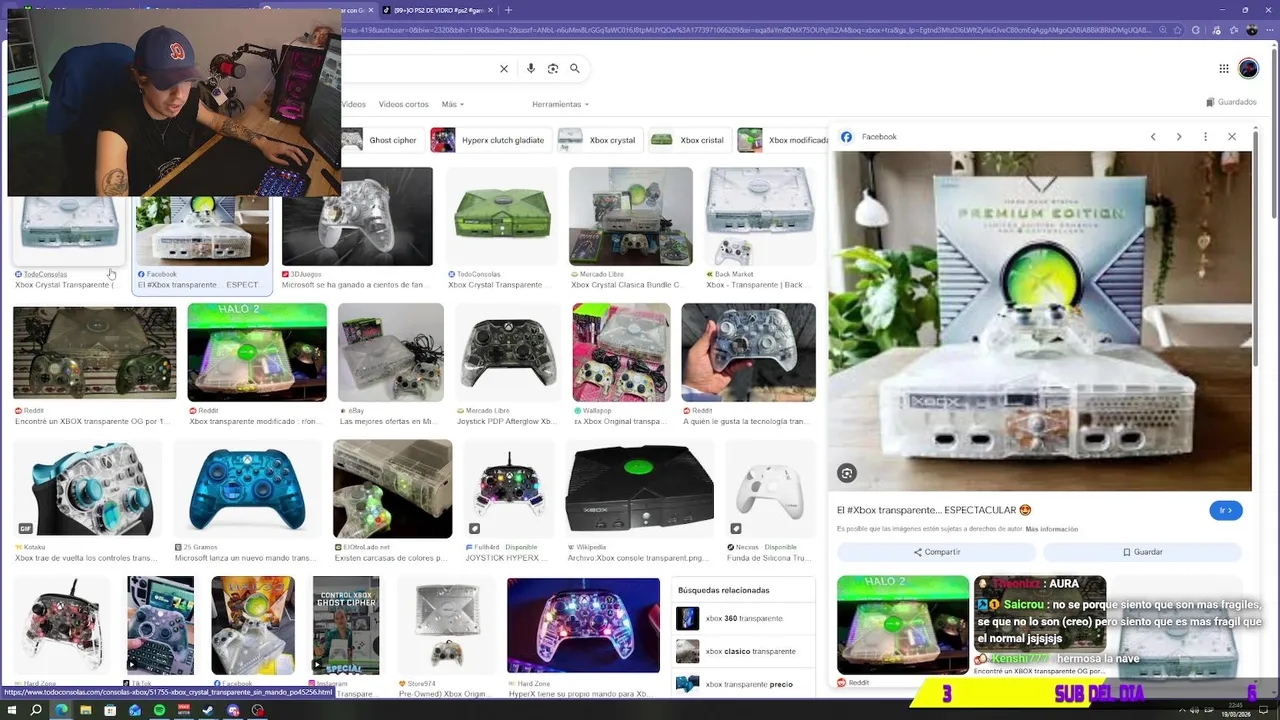Open the large Xbox Premium Edition preview image
The width and height of the screenshot is (1280, 720).
click(x=1040, y=321)
